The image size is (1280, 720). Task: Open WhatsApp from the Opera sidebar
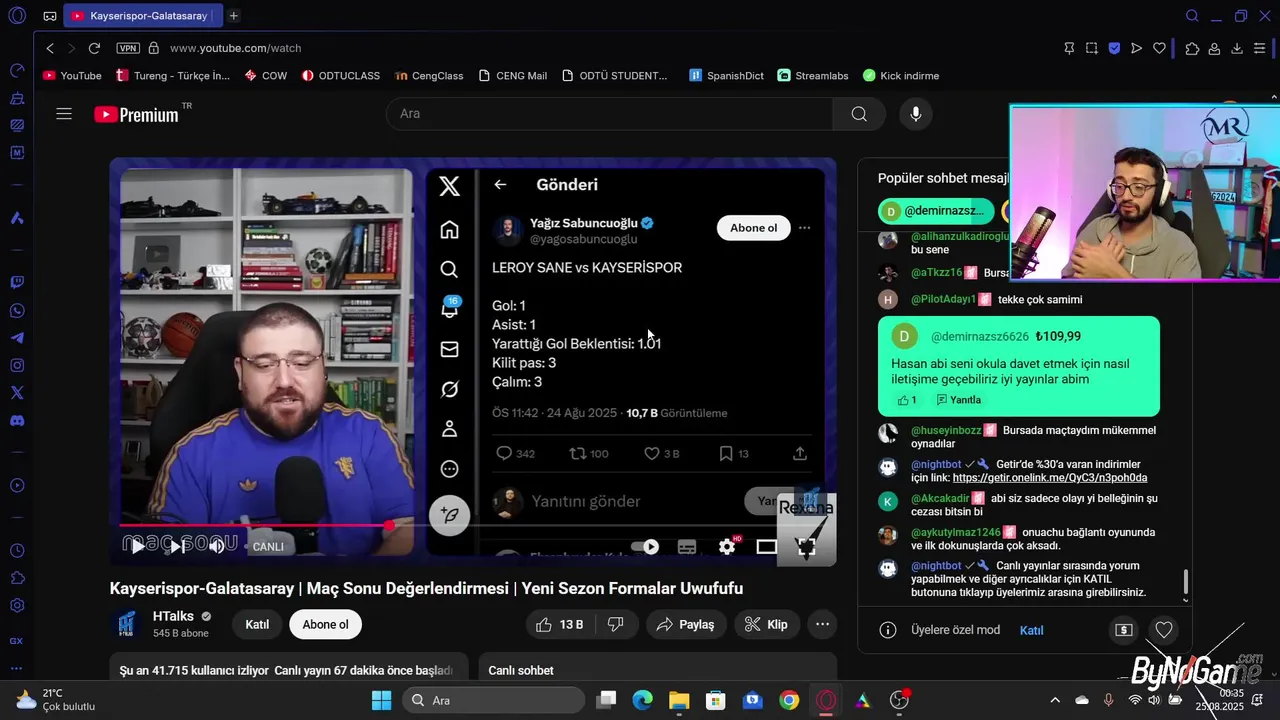17,311
